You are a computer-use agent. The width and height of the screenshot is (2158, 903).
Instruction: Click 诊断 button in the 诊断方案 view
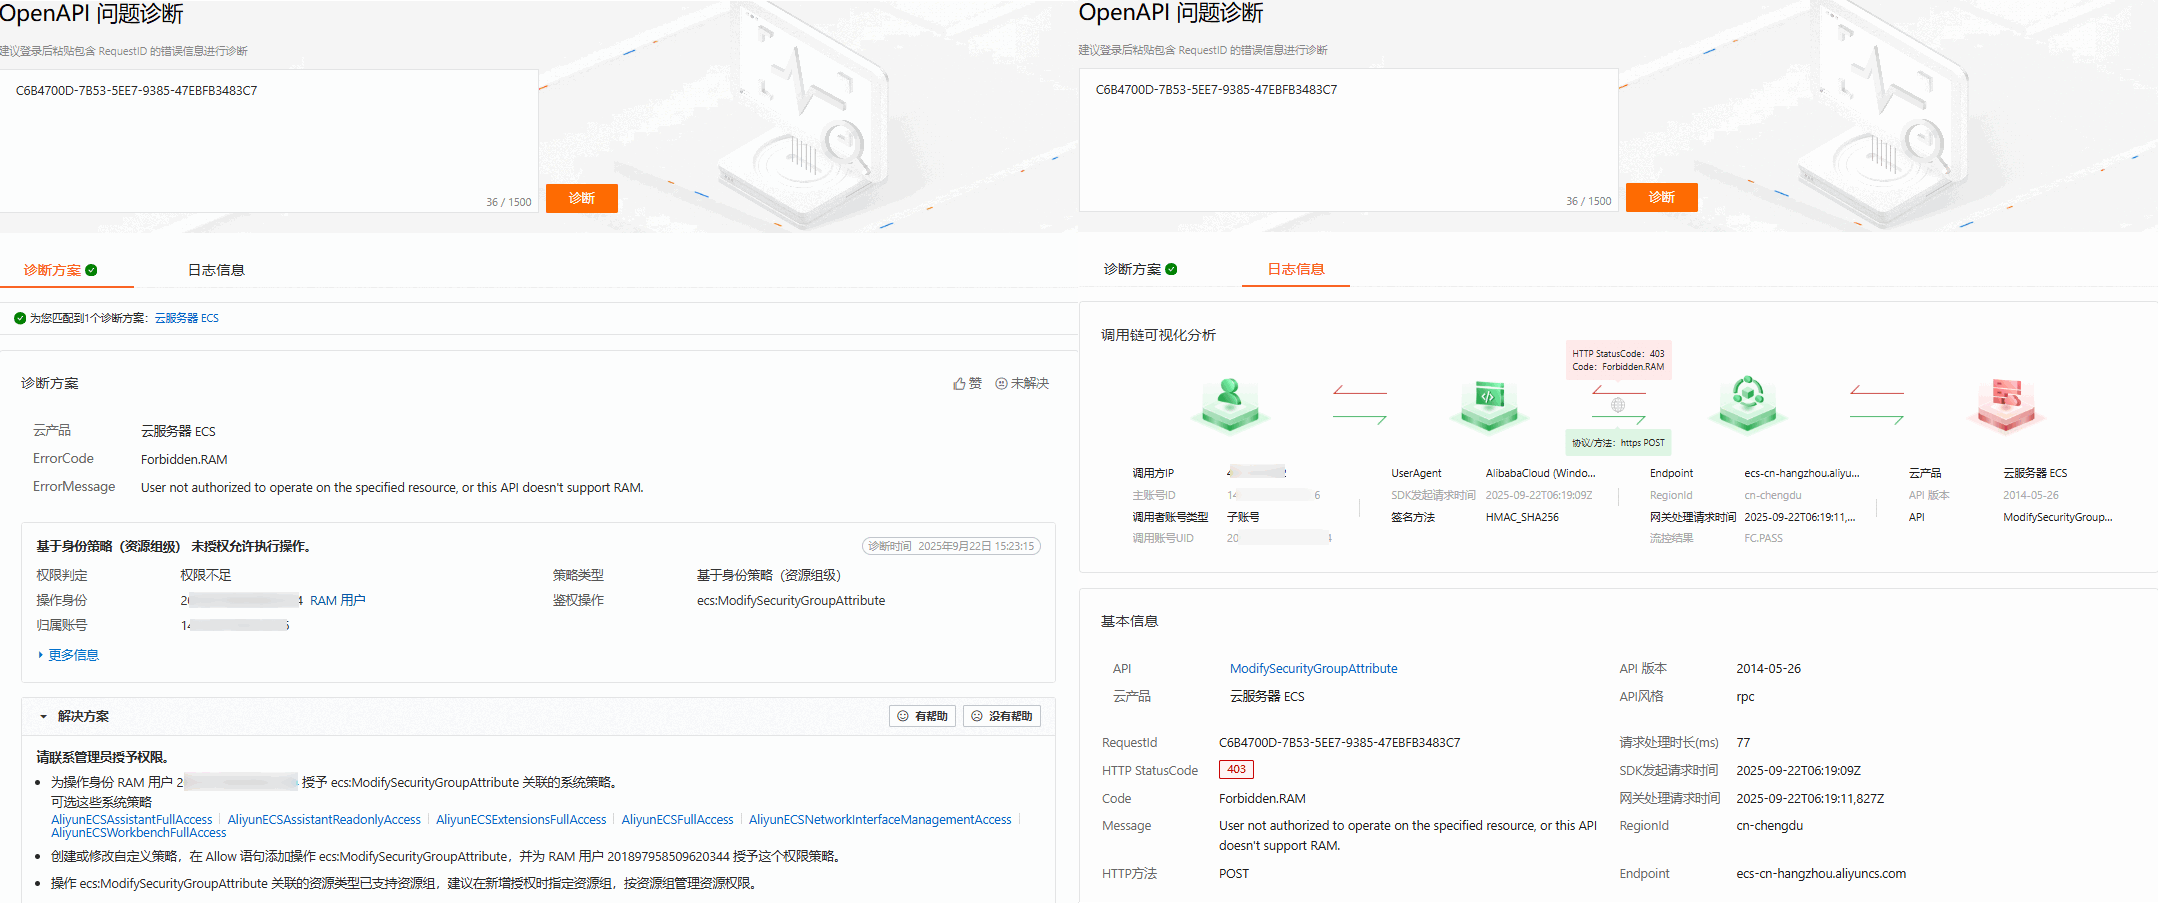coord(582,198)
